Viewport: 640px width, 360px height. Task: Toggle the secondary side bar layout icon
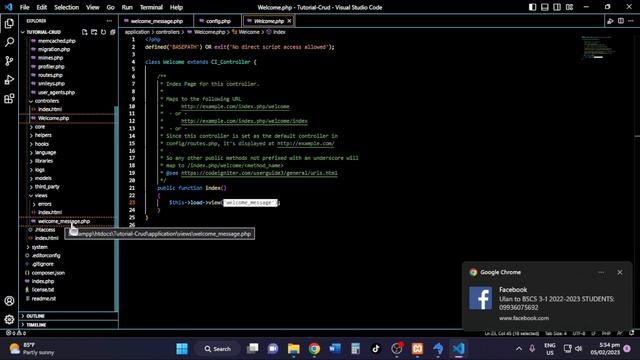pos(557,7)
